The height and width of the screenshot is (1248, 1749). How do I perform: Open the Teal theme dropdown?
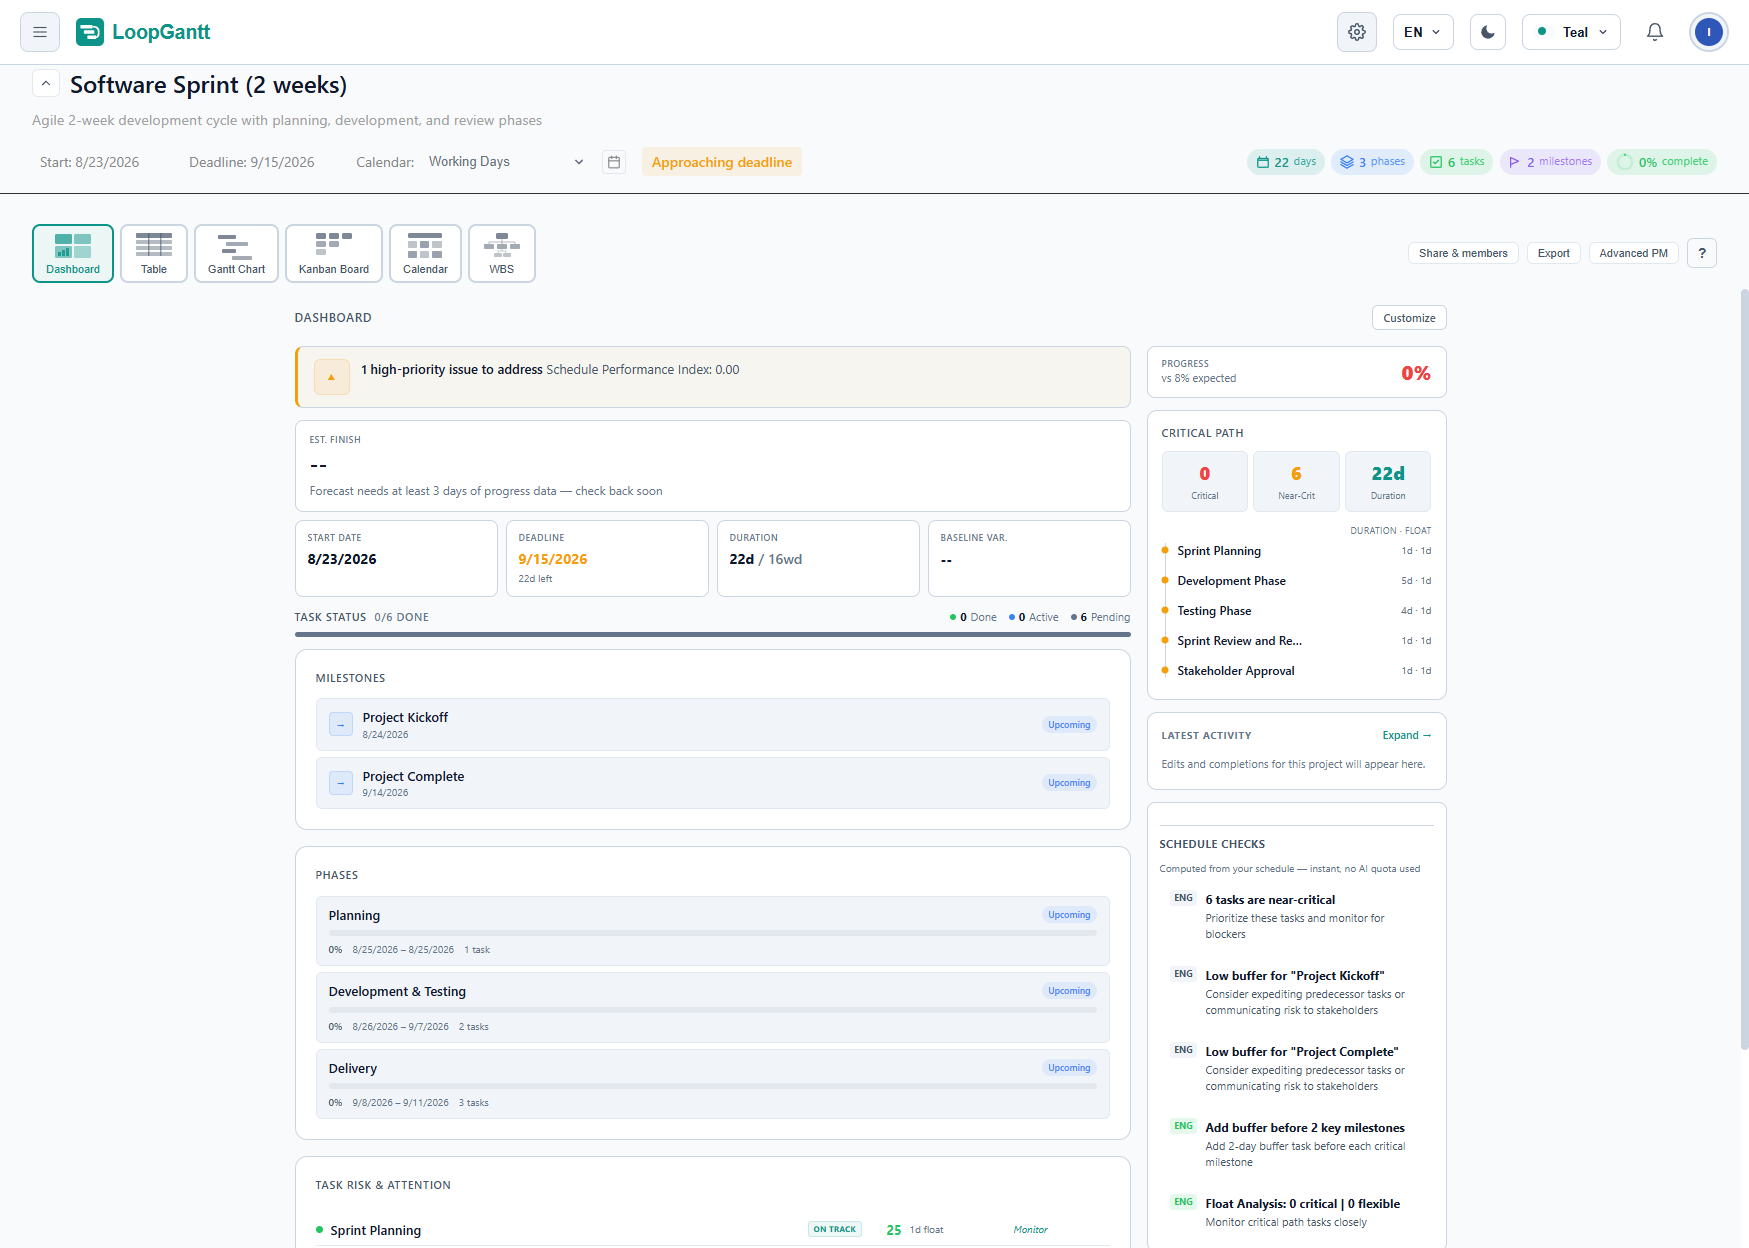pos(1571,32)
